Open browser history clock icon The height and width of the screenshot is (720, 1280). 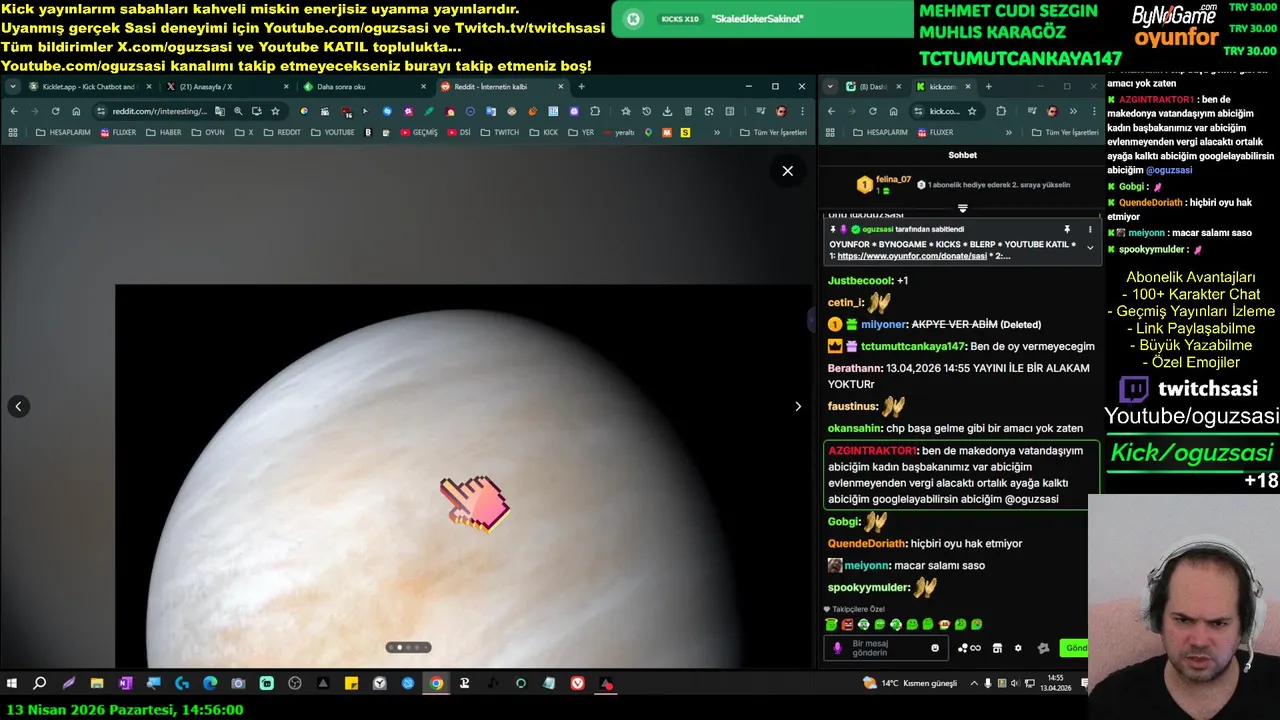pyautogui.click(x=646, y=111)
